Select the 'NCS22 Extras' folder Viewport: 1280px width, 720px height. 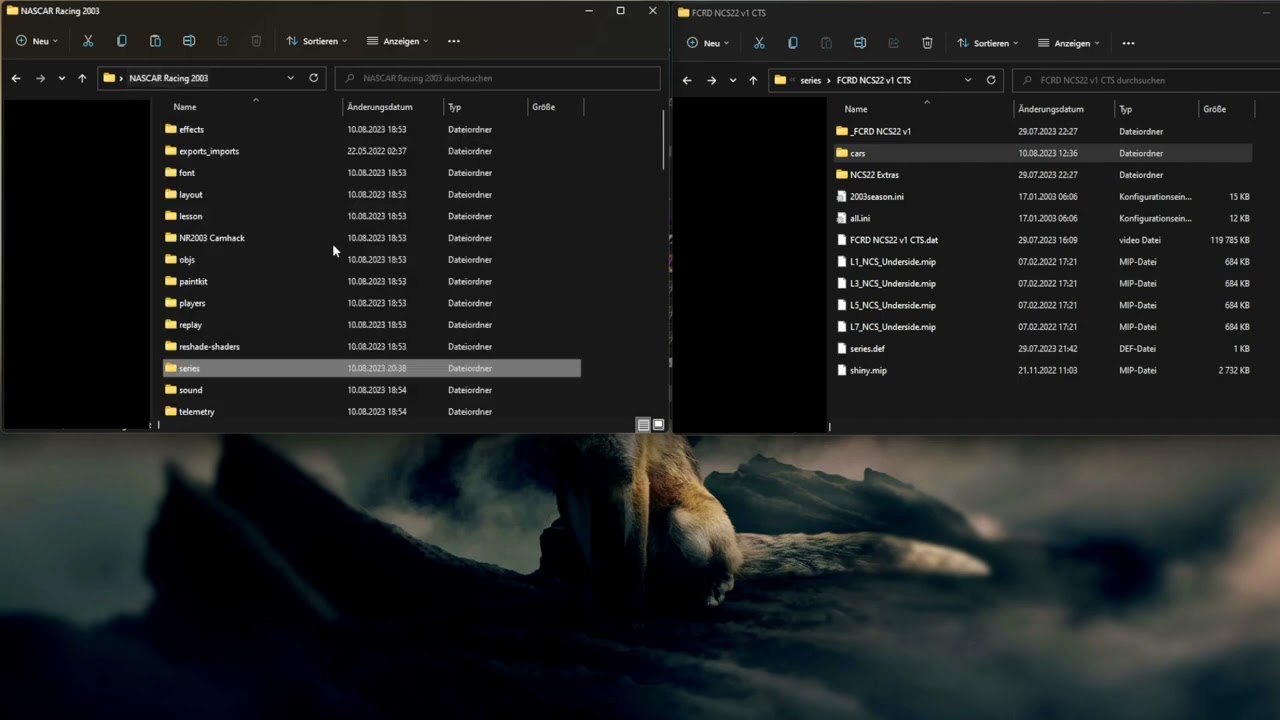click(x=1043, y=175)
